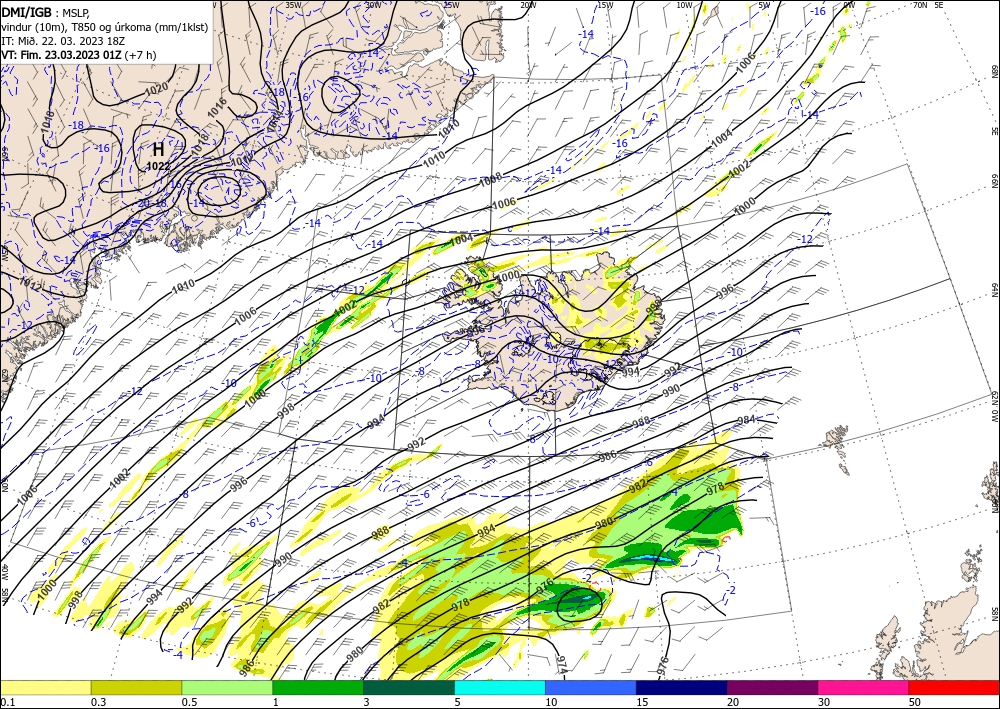
Task: Click the '20W' longitude label
Action: pos(528,4)
